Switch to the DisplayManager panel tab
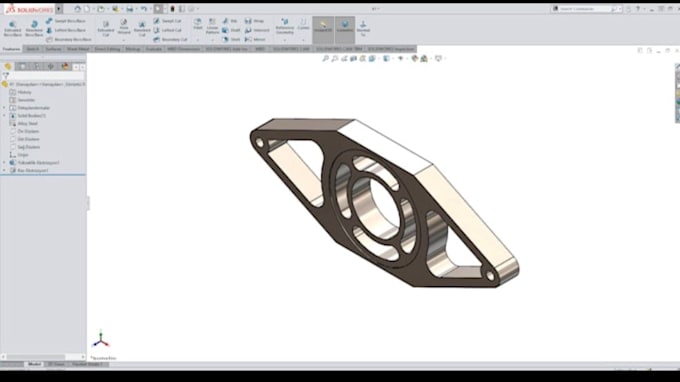Viewport: 680px width, 382px height. pyautogui.click(x=65, y=66)
